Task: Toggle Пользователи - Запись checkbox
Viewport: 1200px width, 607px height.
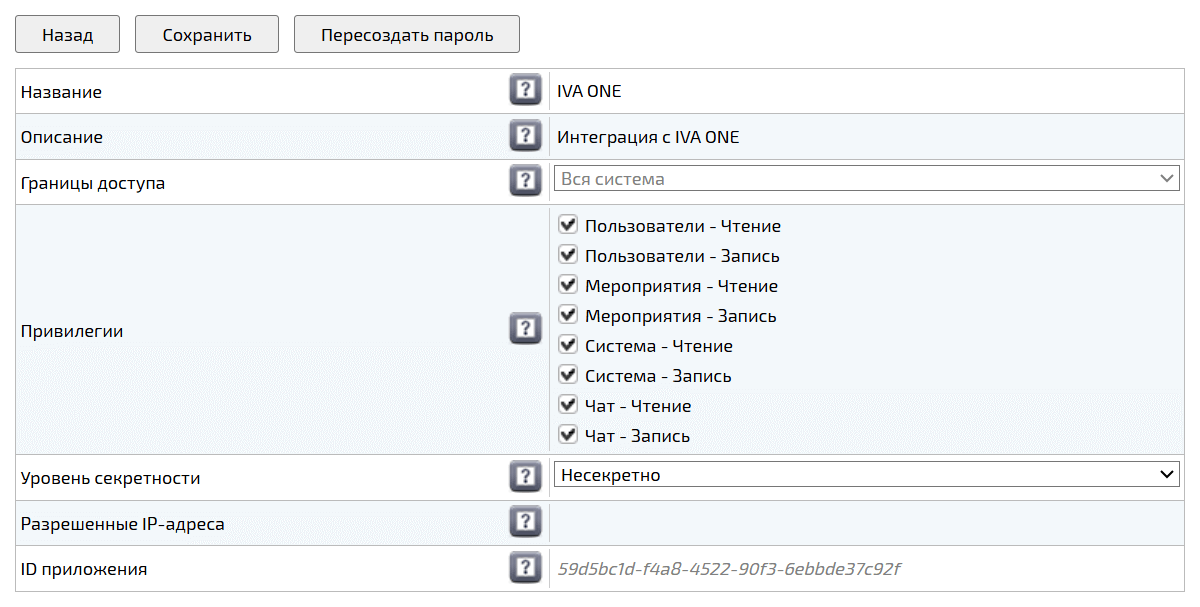Action: (x=568, y=255)
